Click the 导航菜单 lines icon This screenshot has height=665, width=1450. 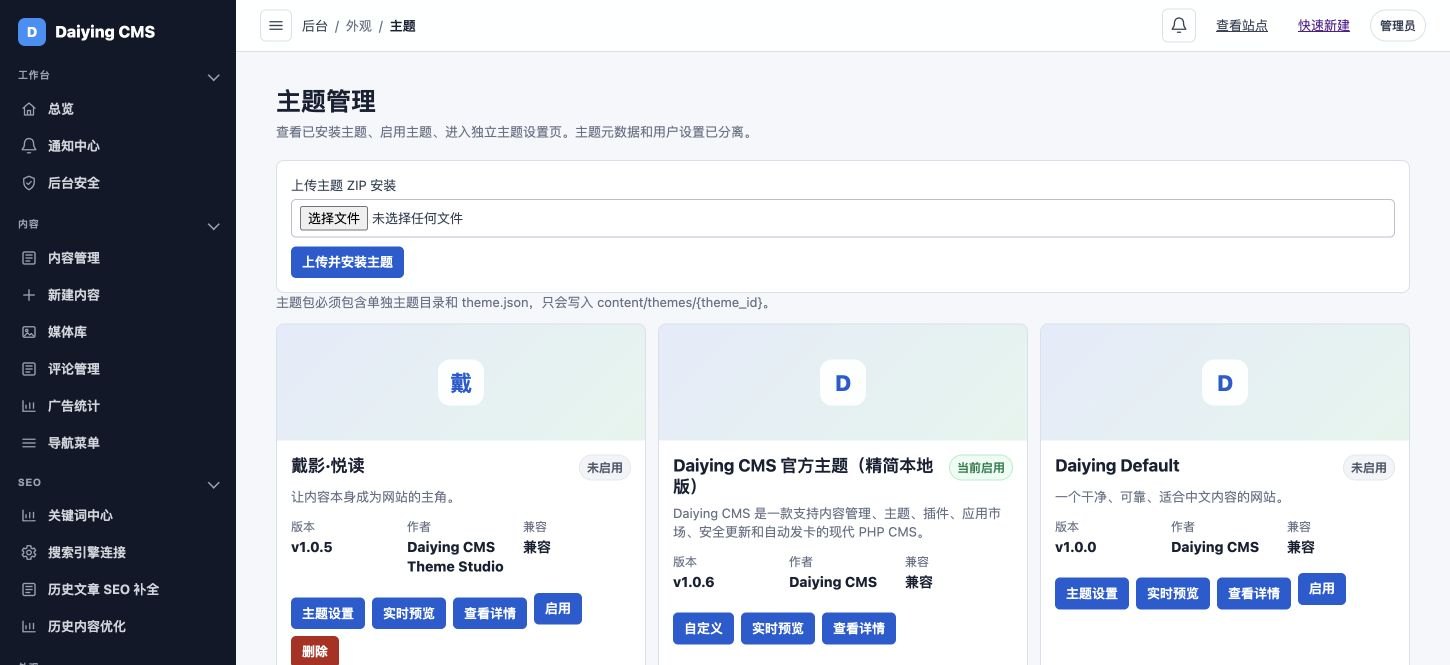tap(29, 443)
